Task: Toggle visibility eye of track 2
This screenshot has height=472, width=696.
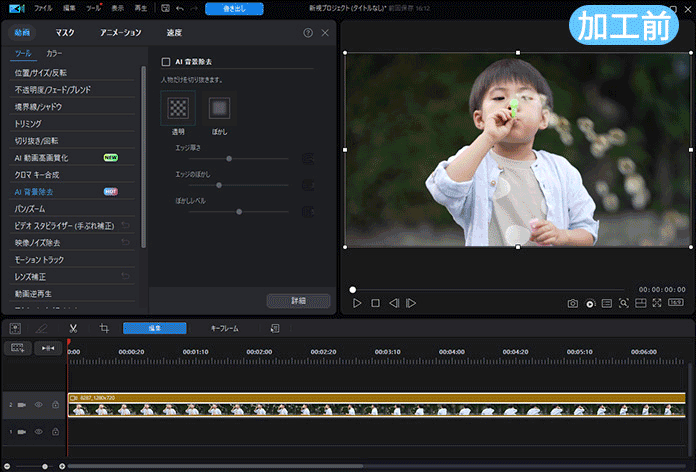Action: pyautogui.click(x=39, y=405)
